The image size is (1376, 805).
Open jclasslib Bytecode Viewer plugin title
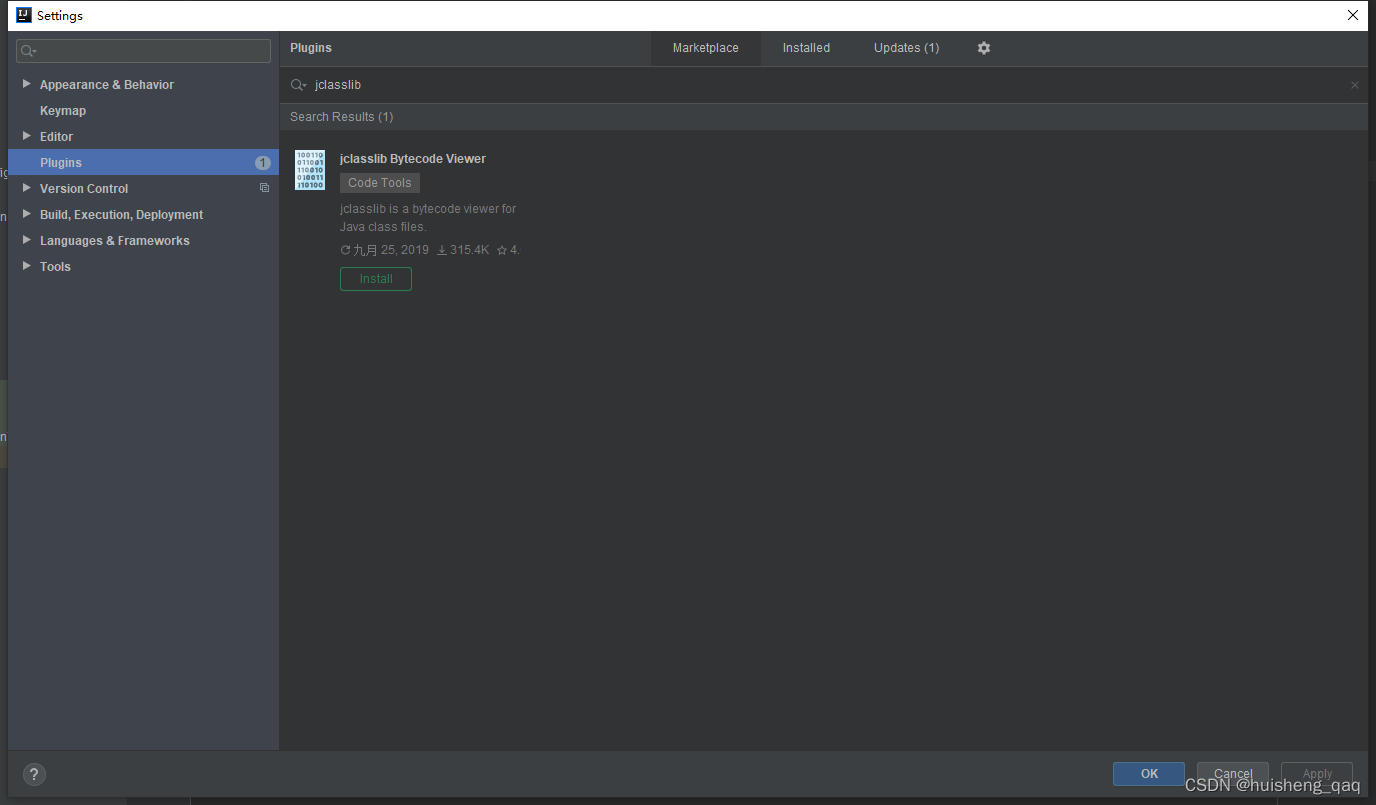pyautogui.click(x=413, y=159)
